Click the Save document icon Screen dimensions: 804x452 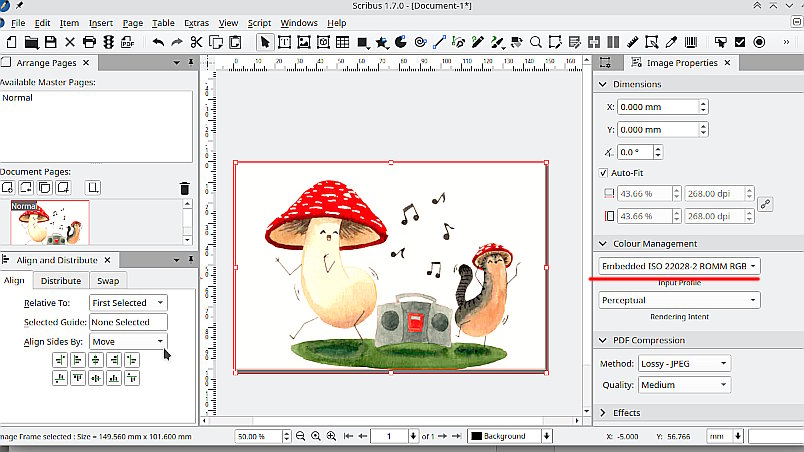point(50,42)
